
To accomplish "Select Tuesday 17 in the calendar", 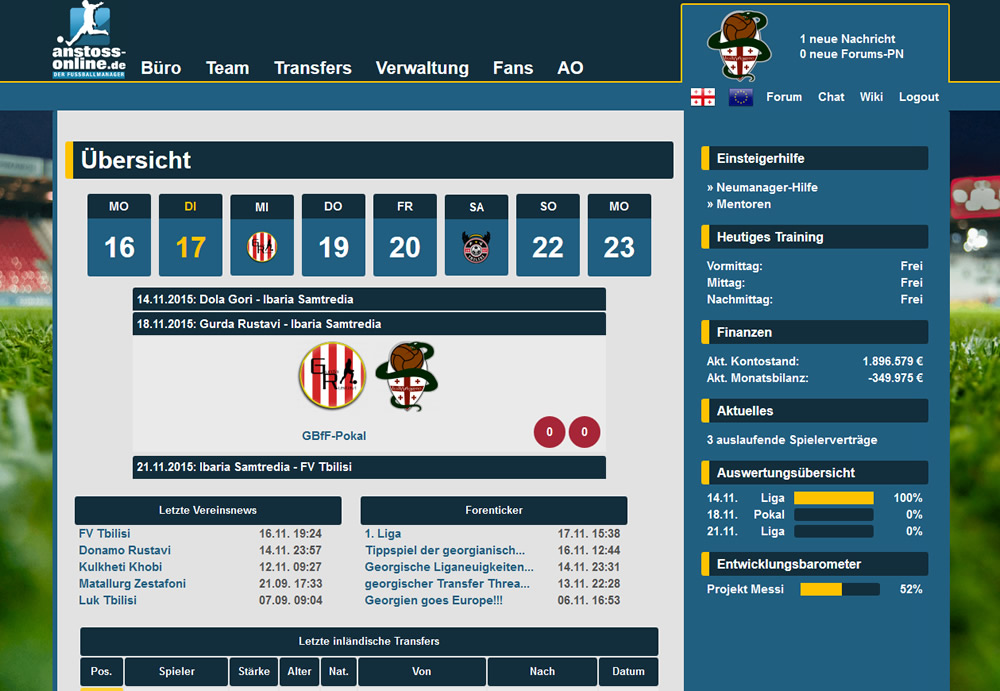I will 191,235.
